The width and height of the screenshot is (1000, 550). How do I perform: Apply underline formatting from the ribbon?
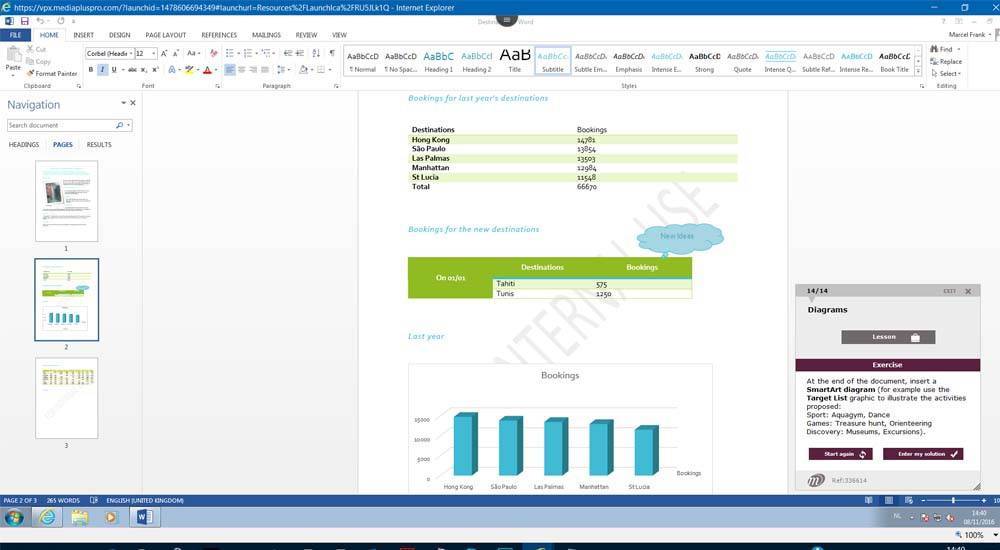pos(113,70)
